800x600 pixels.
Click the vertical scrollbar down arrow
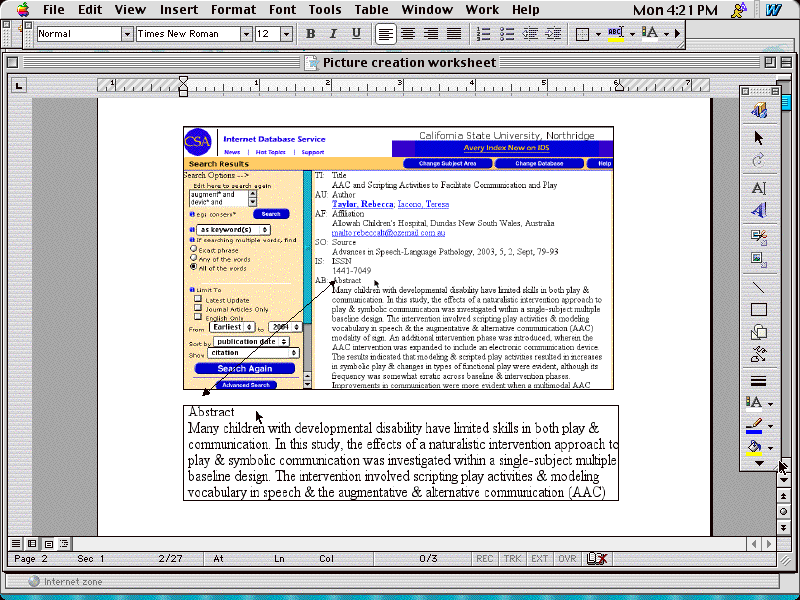click(784, 480)
